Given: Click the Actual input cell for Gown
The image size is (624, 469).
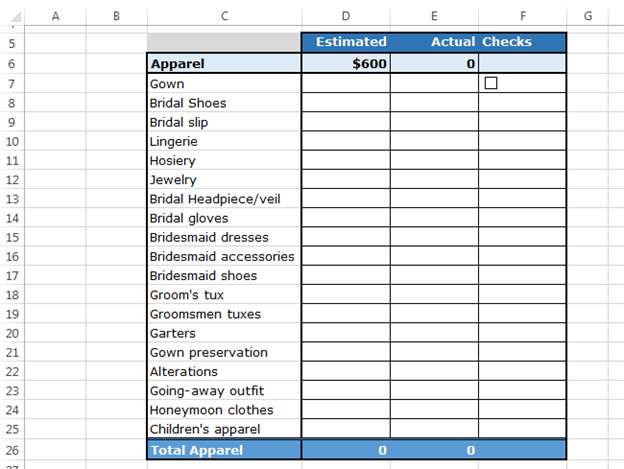Looking at the screenshot, I should point(434,84).
